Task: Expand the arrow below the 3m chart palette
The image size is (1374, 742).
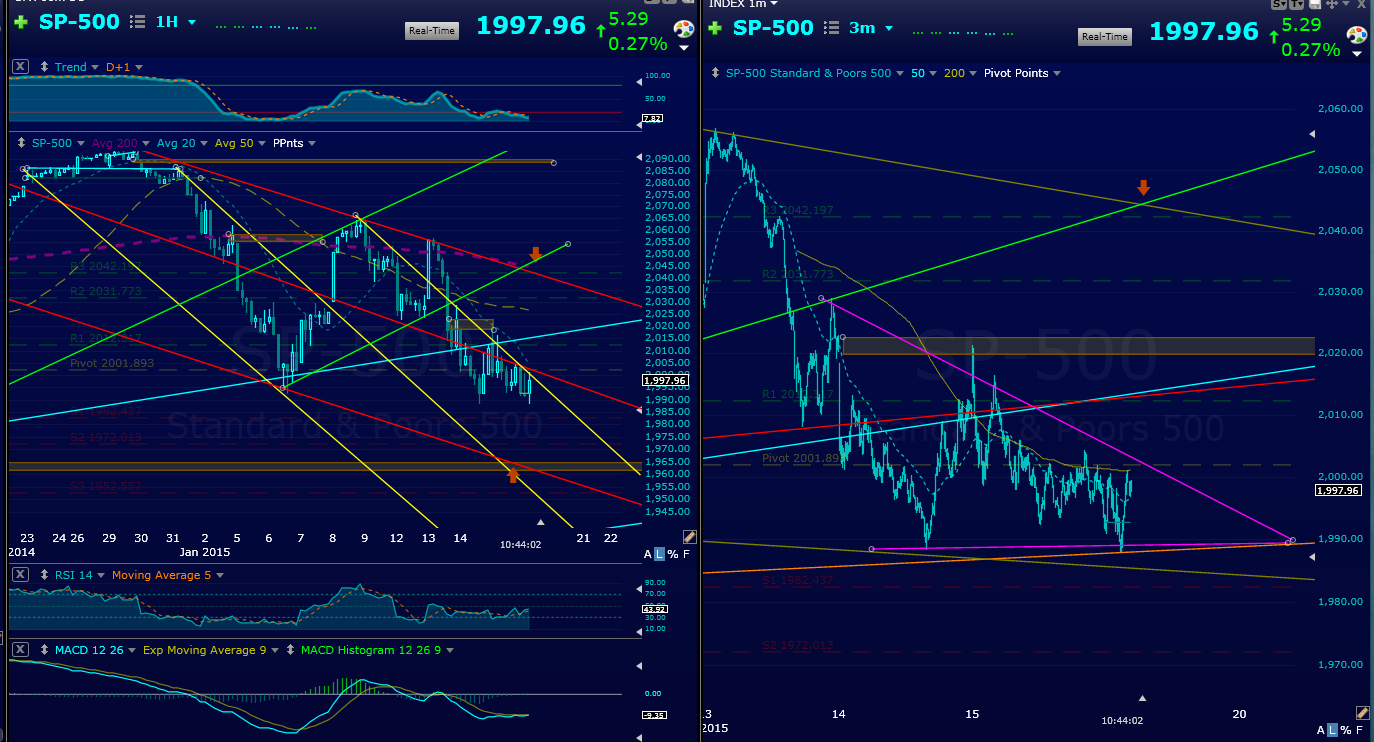Action: (1357, 54)
